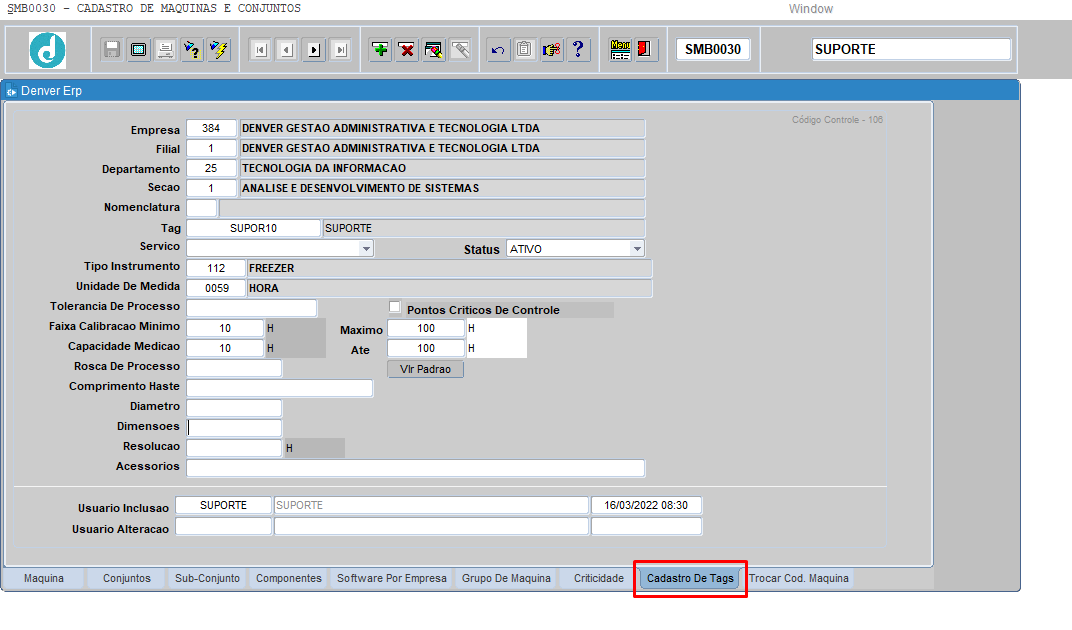
Task: Open the Sub-Conjunto tab
Action: coord(207,578)
